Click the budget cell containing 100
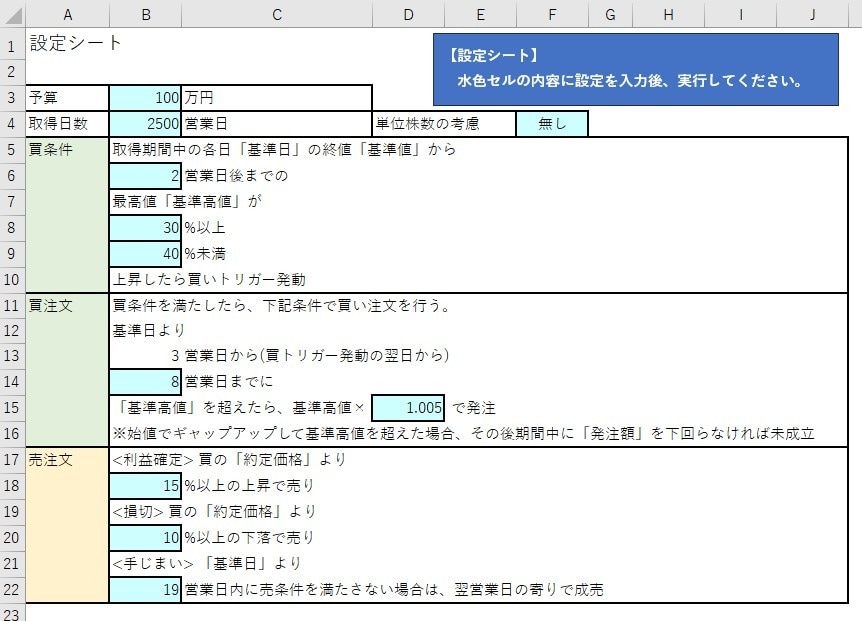The width and height of the screenshot is (862, 621). coord(146,98)
